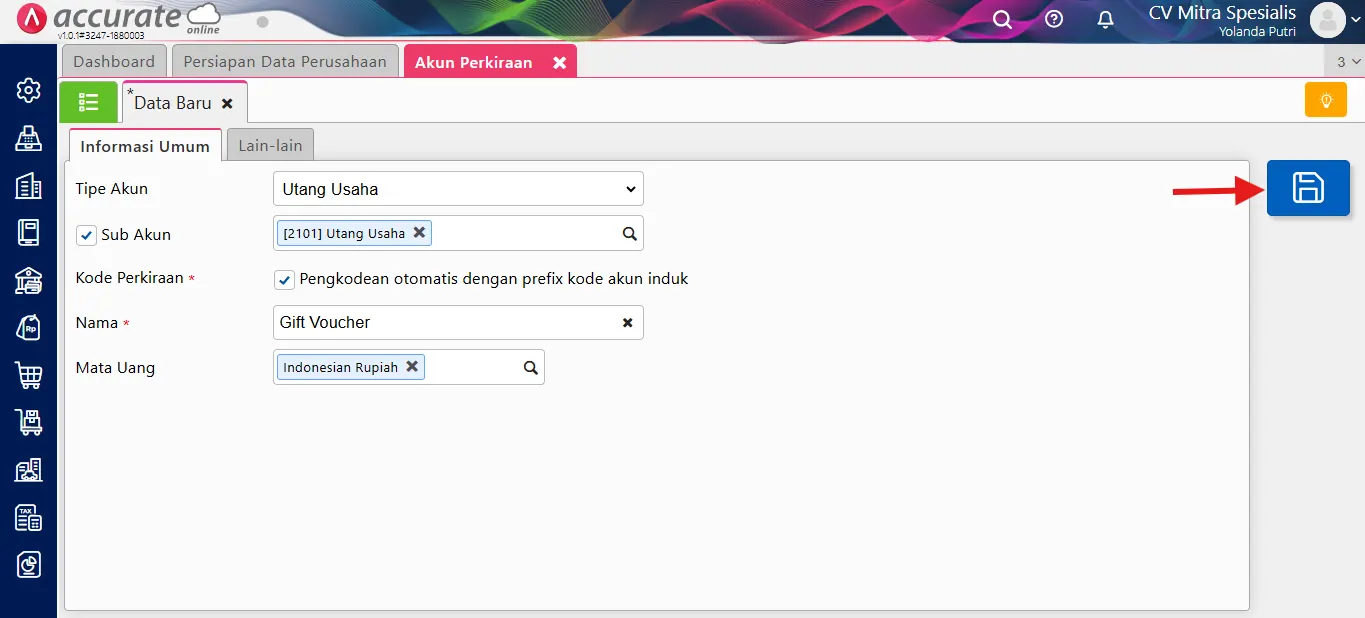Click the blue save button

click(x=1308, y=187)
